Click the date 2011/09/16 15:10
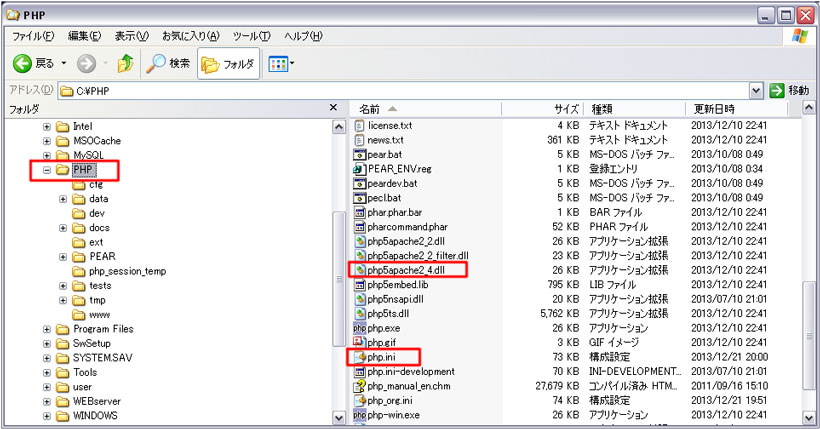Screen dimensions: 820x429 730,387
